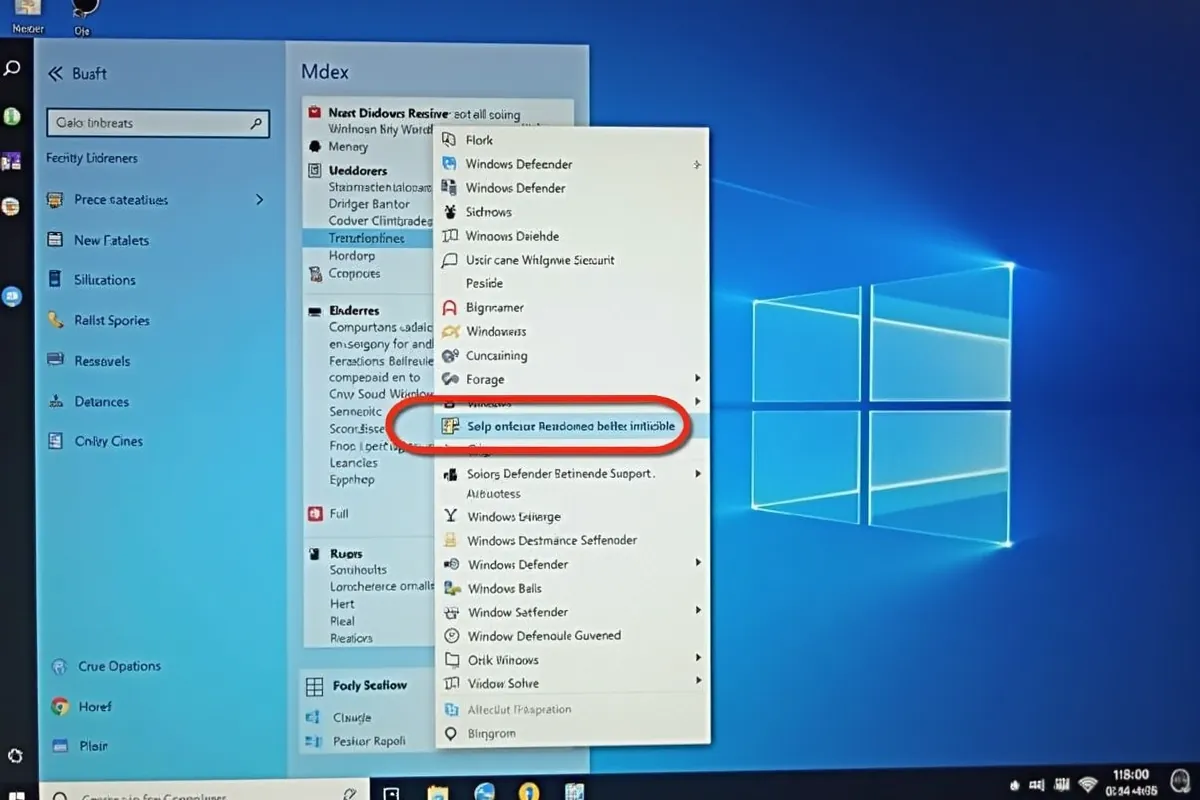The height and width of the screenshot is (800, 1200).
Task: Select Blingrom at the bottom of the menu
Action: click(x=491, y=733)
